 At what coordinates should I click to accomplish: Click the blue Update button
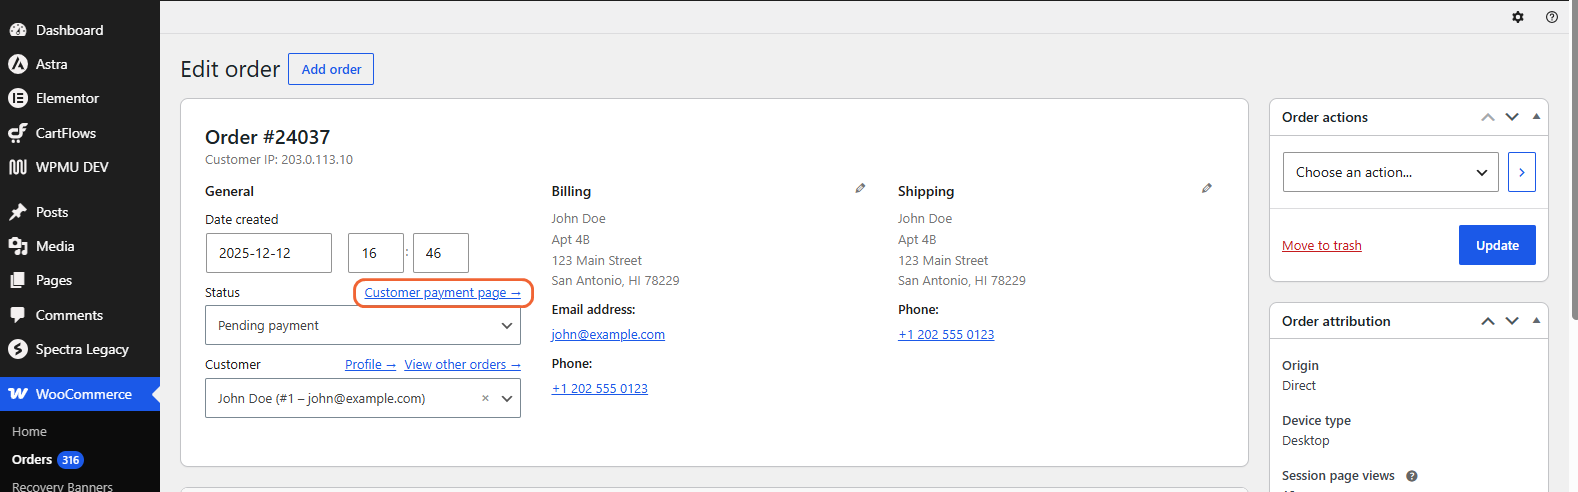coord(1497,245)
